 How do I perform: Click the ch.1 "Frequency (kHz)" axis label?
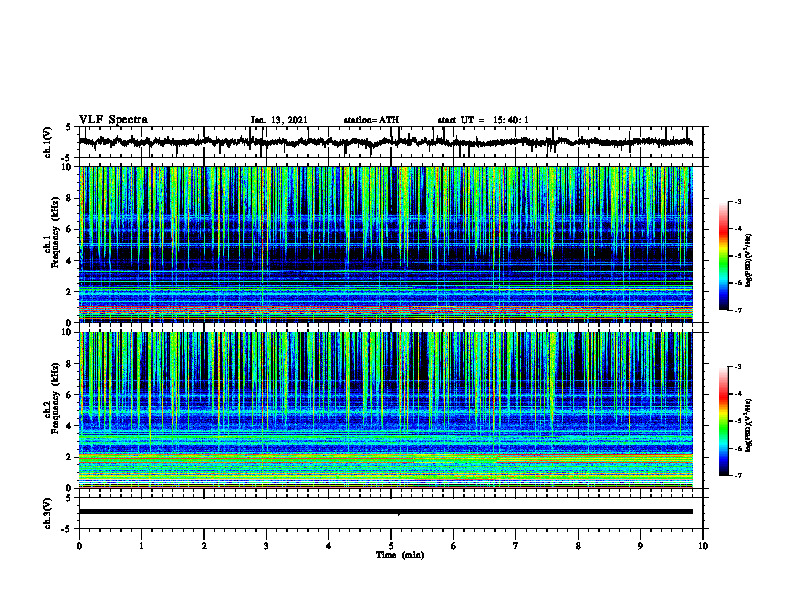56,232
